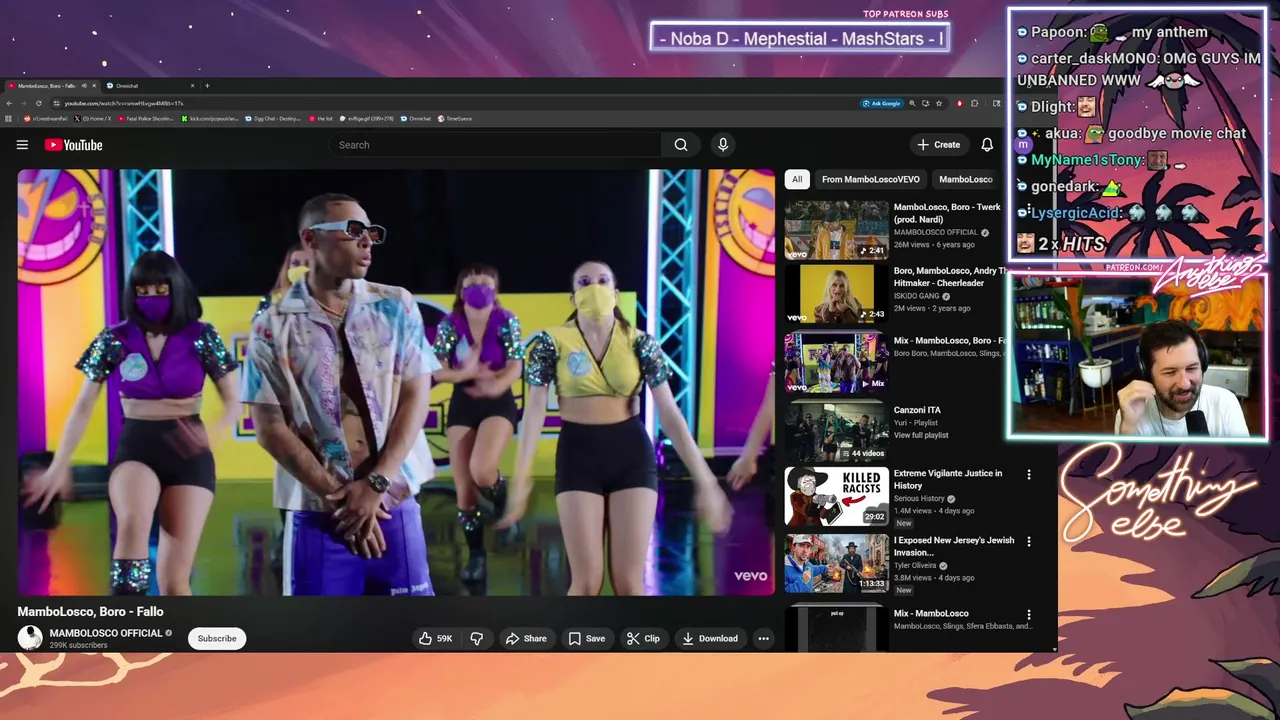This screenshot has height=720, width=1280.
Task: Go forward with the browser forward arrow
Action: point(23,103)
